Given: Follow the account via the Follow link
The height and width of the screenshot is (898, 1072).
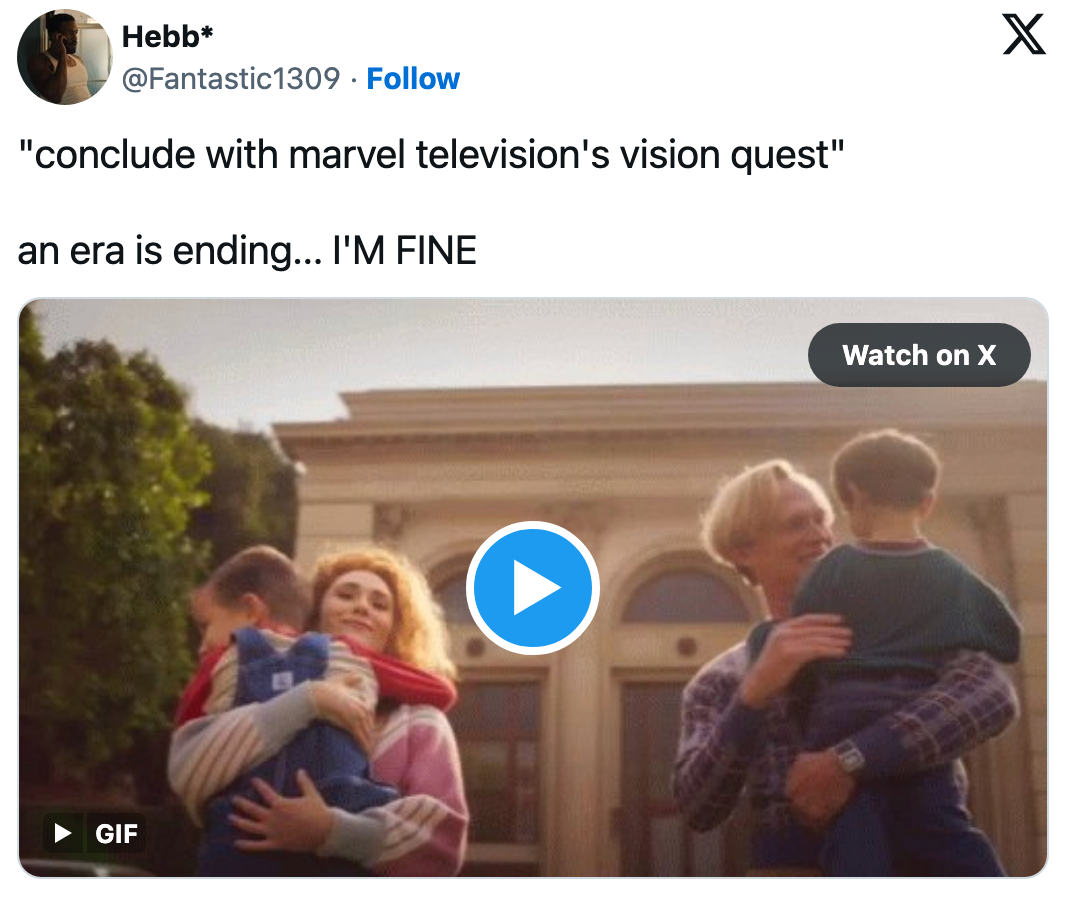Looking at the screenshot, I should [413, 78].
